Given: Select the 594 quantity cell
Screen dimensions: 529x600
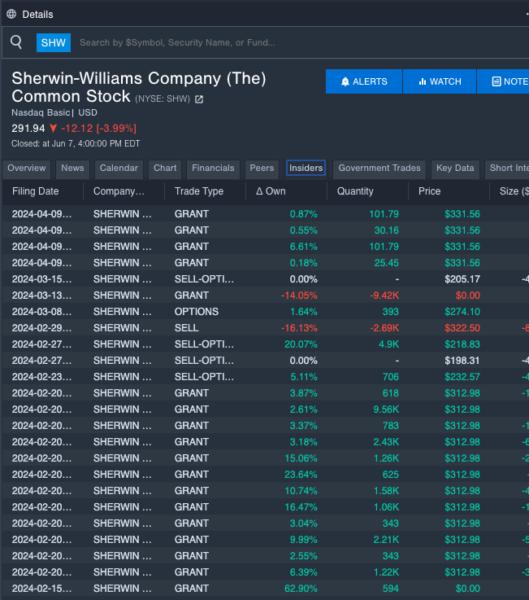Looking at the screenshot, I should click(390, 588).
